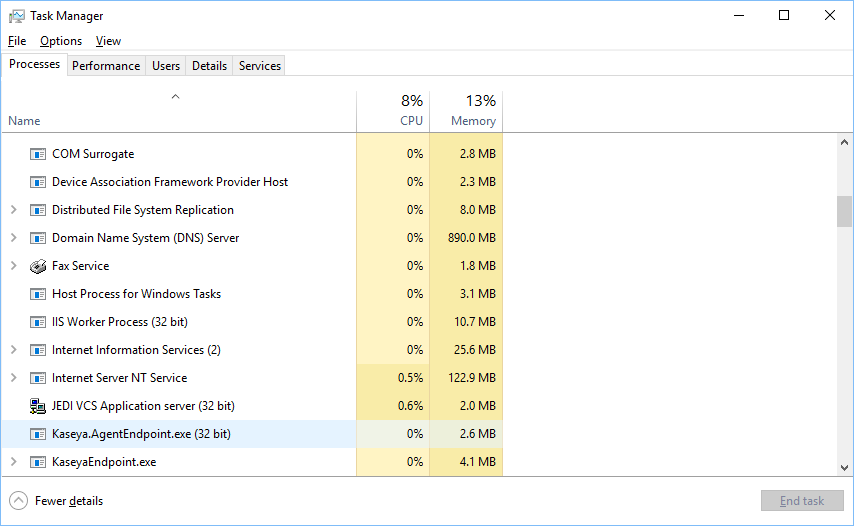Expand the Internet Server NT Service group

(x=13, y=378)
